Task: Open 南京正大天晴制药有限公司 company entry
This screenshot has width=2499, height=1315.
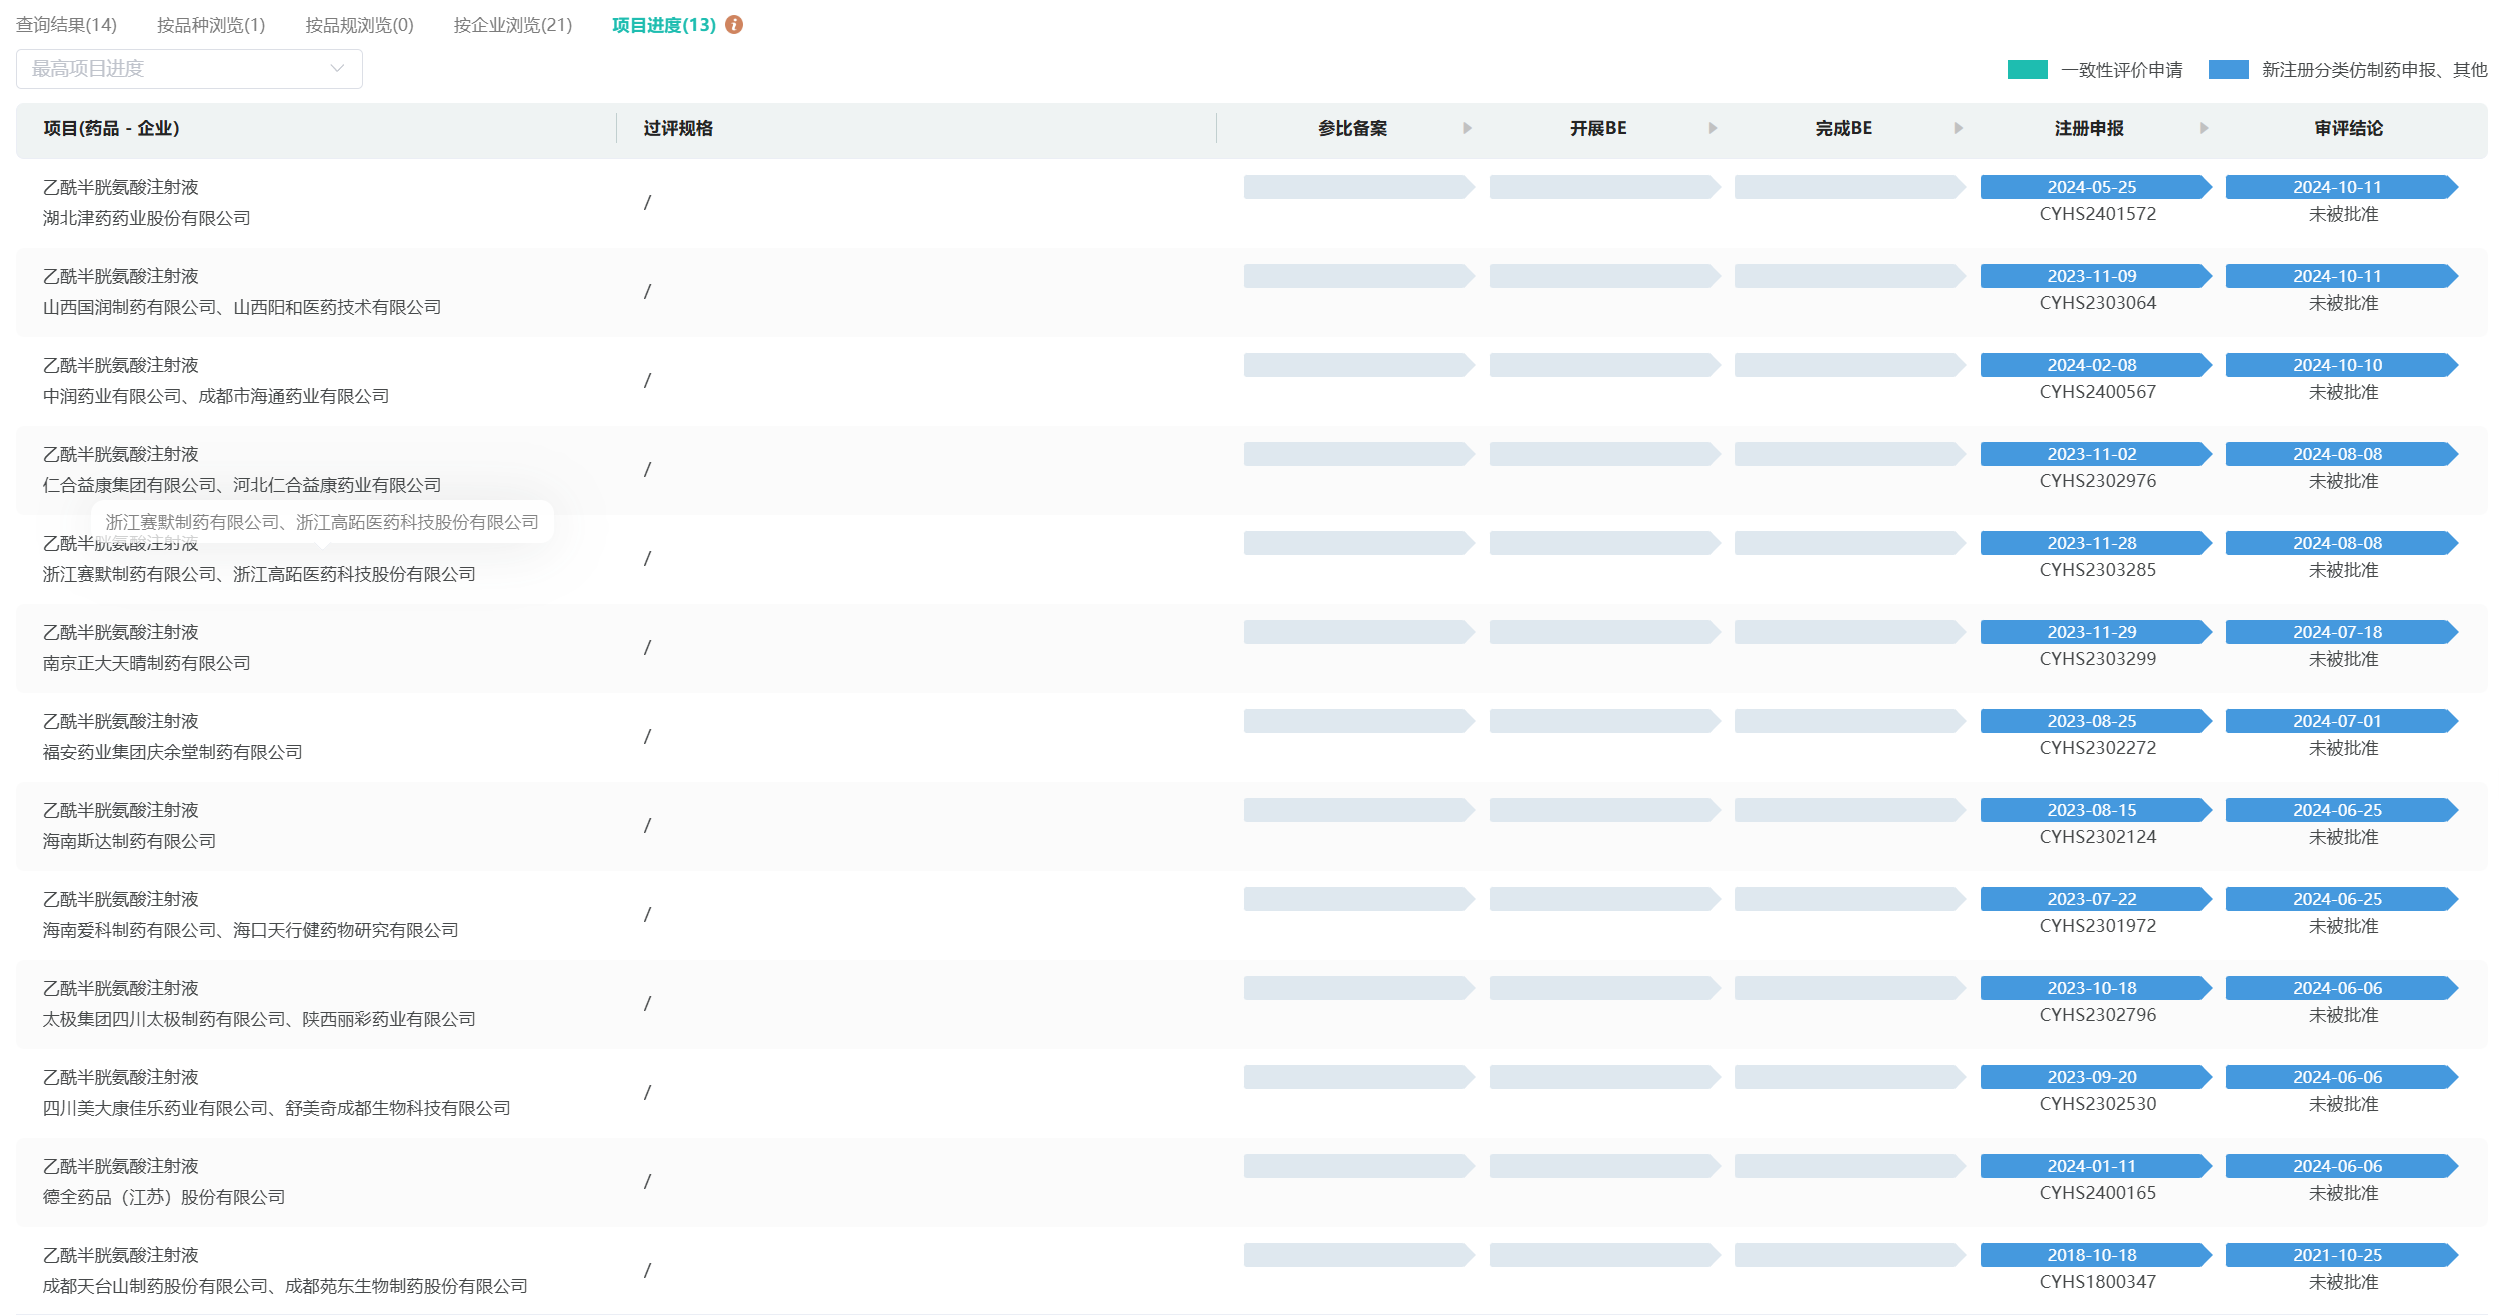Action: pyautogui.click(x=146, y=663)
